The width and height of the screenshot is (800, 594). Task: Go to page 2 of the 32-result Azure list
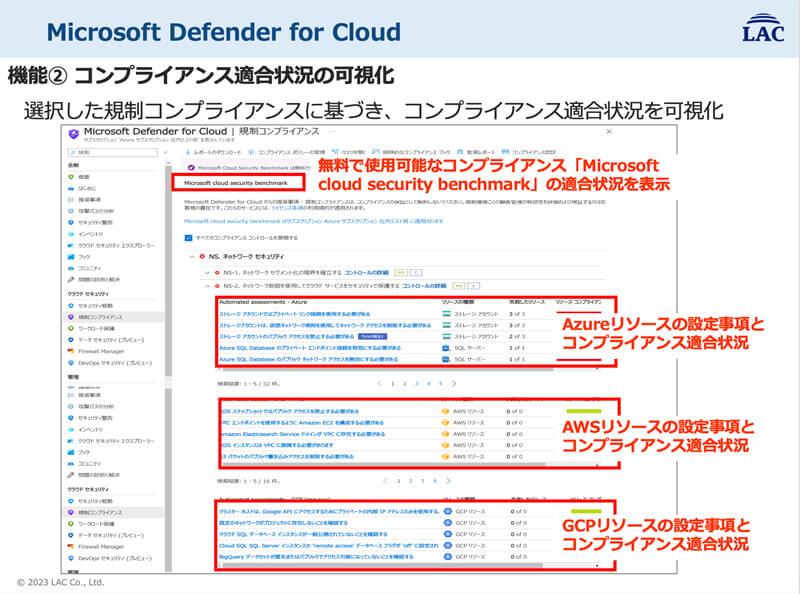click(405, 383)
